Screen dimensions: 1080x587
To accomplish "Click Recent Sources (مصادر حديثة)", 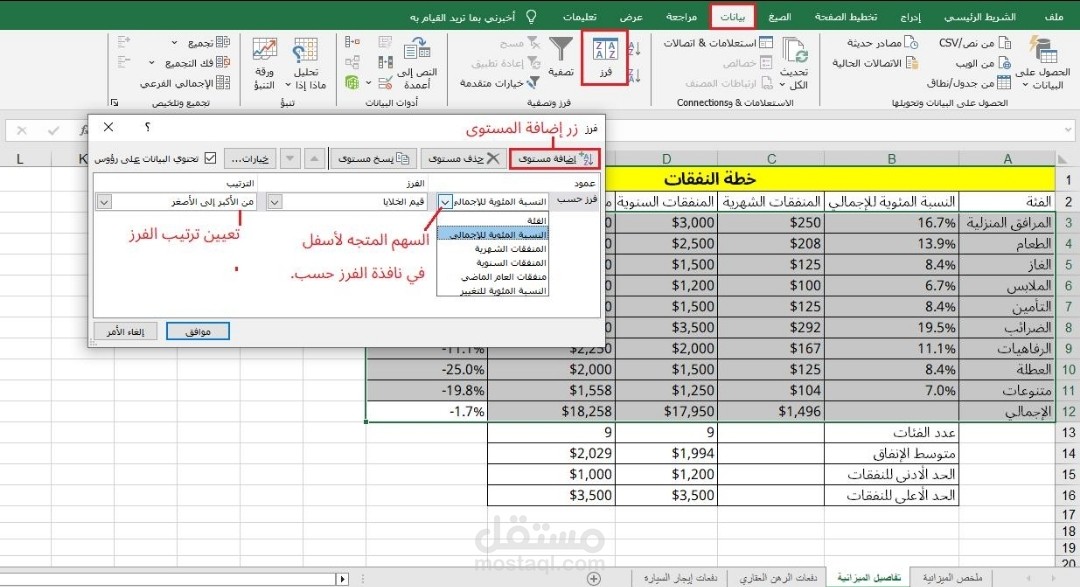I will (x=882, y=43).
